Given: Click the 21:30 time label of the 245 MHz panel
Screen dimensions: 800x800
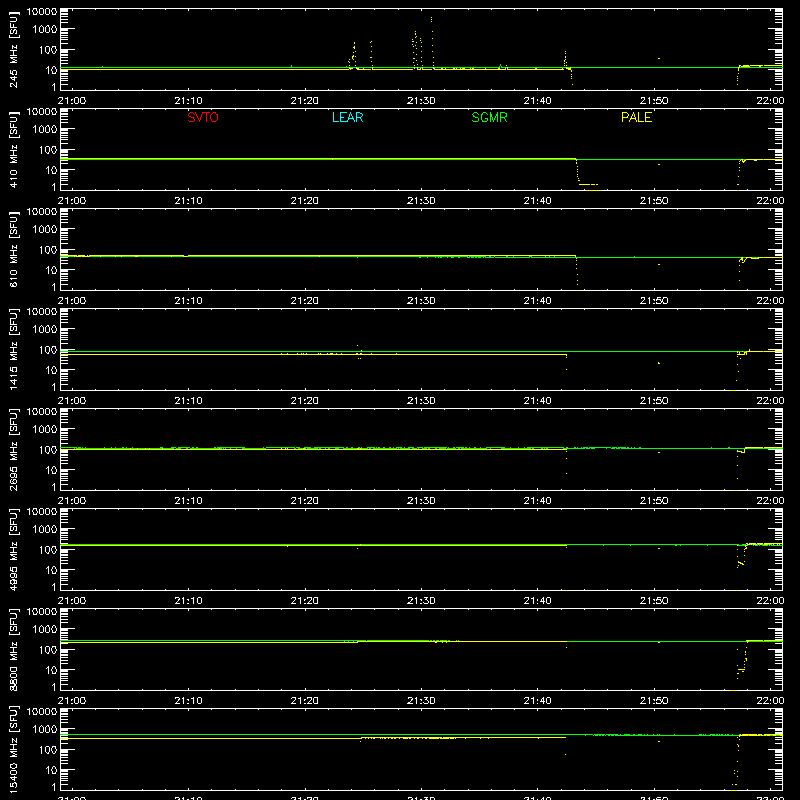Looking at the screenshot, I should click(421, 101).
